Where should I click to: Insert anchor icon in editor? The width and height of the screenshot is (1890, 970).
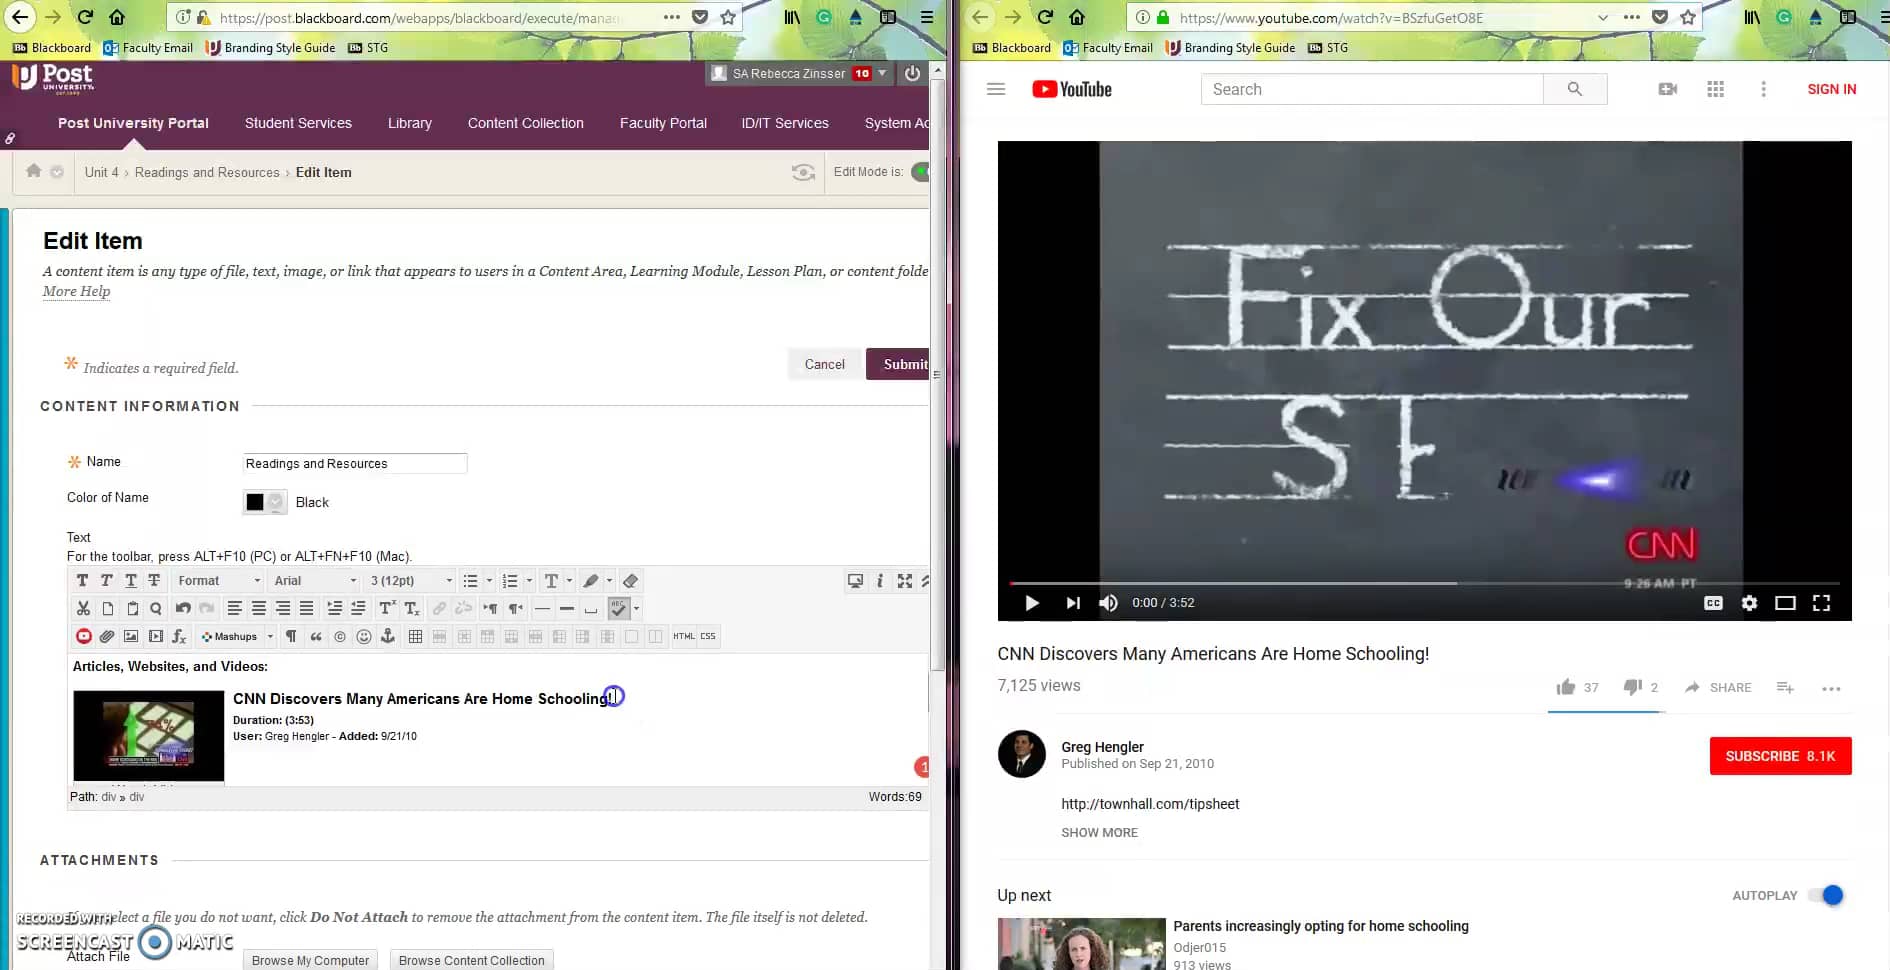click(x=388, y=636)
